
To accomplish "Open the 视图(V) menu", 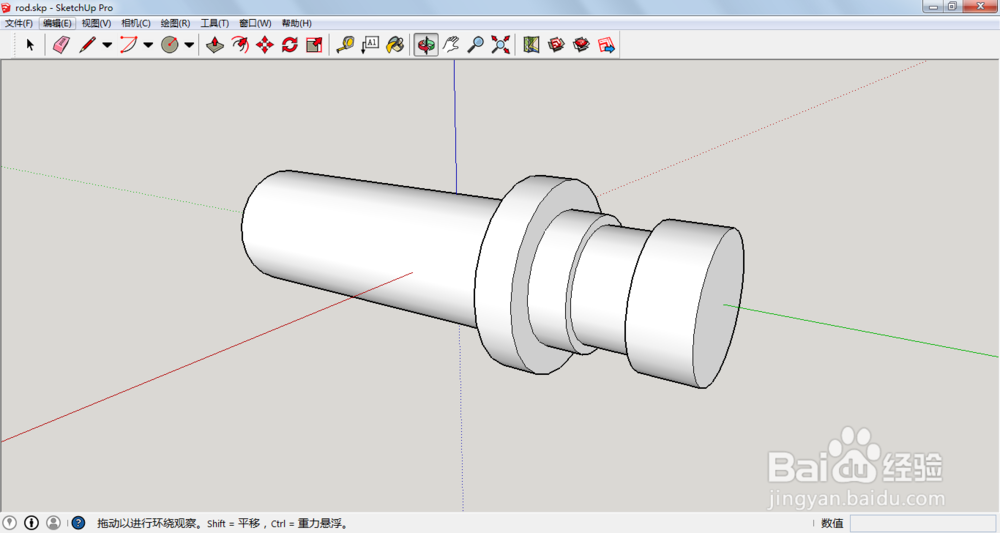I will coord(96,23).
